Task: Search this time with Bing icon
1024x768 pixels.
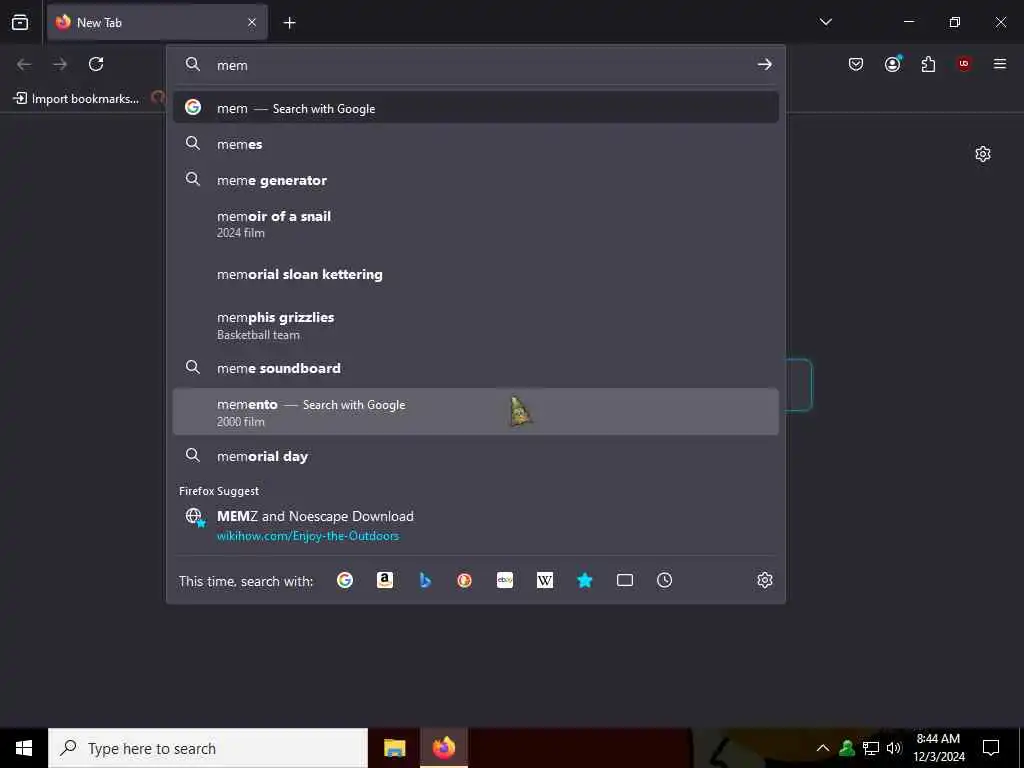Action: click(x=424, y=580)
